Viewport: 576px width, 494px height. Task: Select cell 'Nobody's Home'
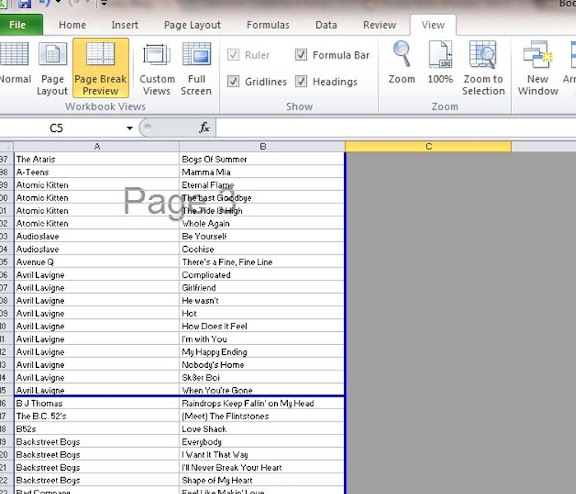tap(262, 365)
